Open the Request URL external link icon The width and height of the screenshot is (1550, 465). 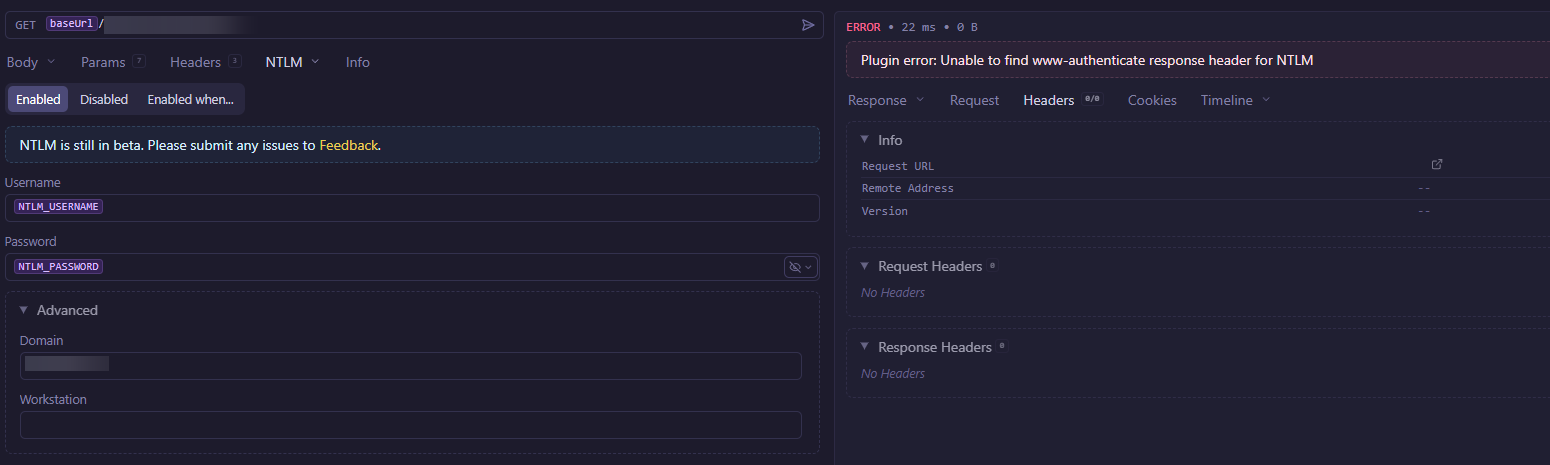pyautogui.click(x=1437, y=165)
